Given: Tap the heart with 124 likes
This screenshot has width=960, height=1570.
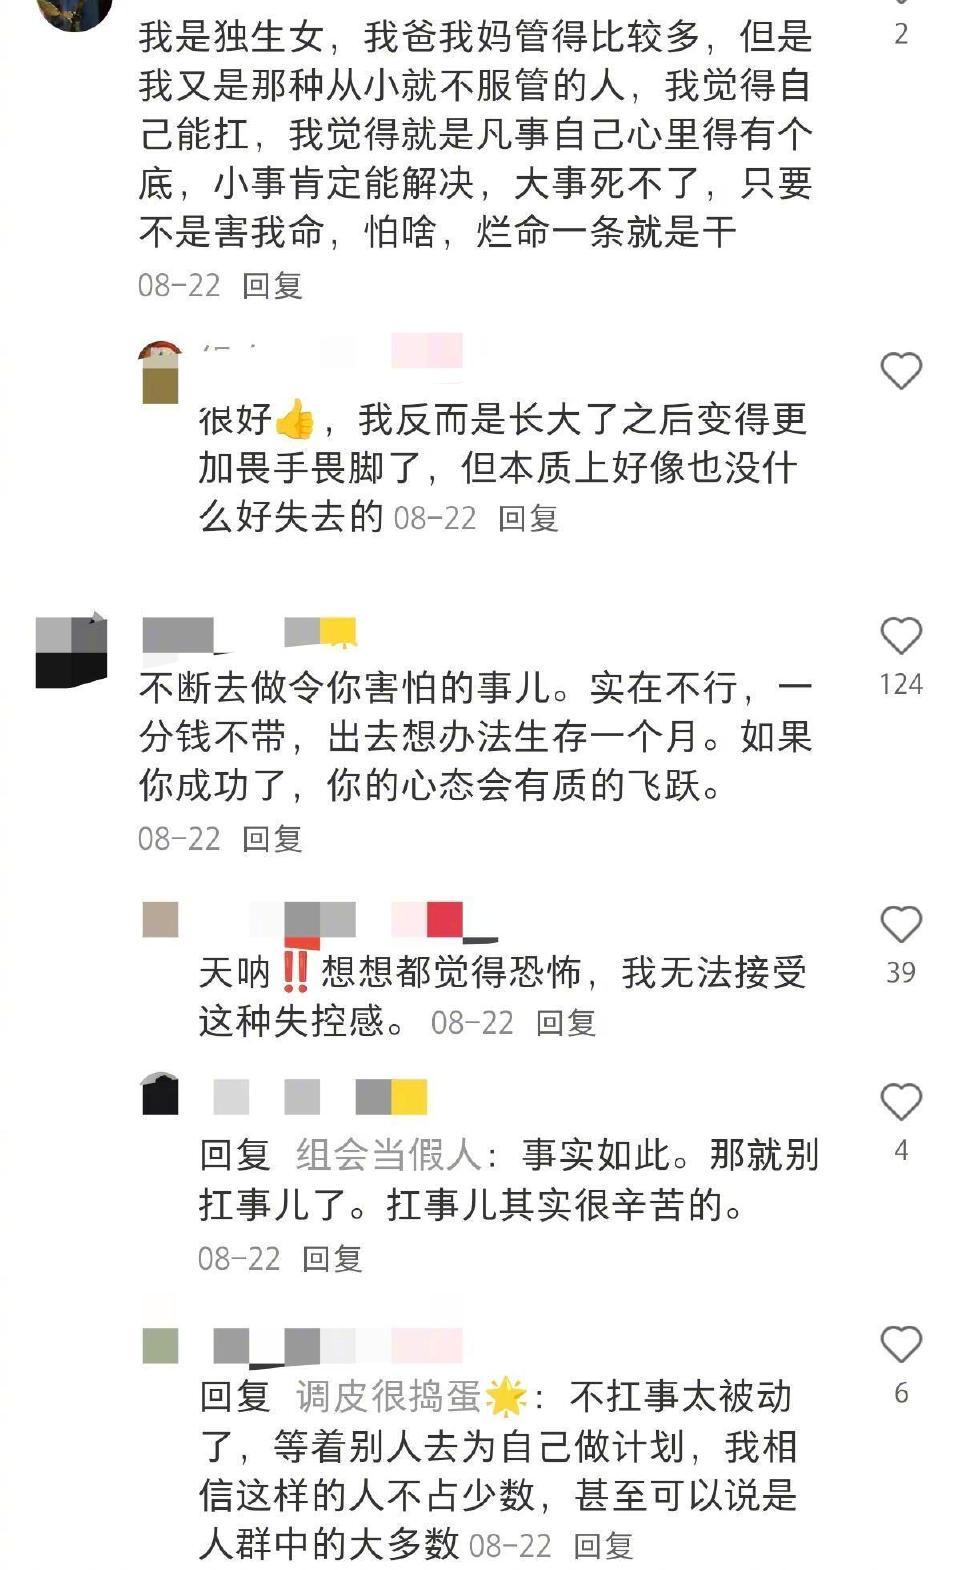Looking at the screenshot, I should [900, 635].
